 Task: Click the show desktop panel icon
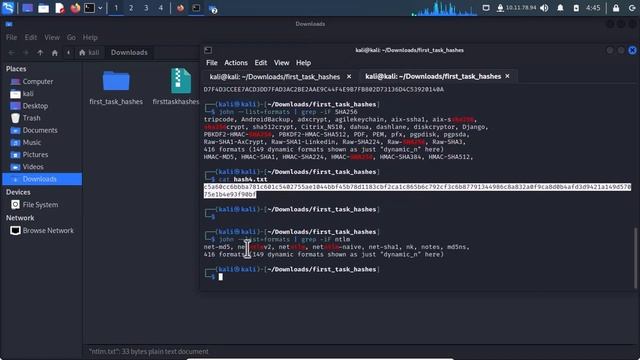tap(28, 8)
